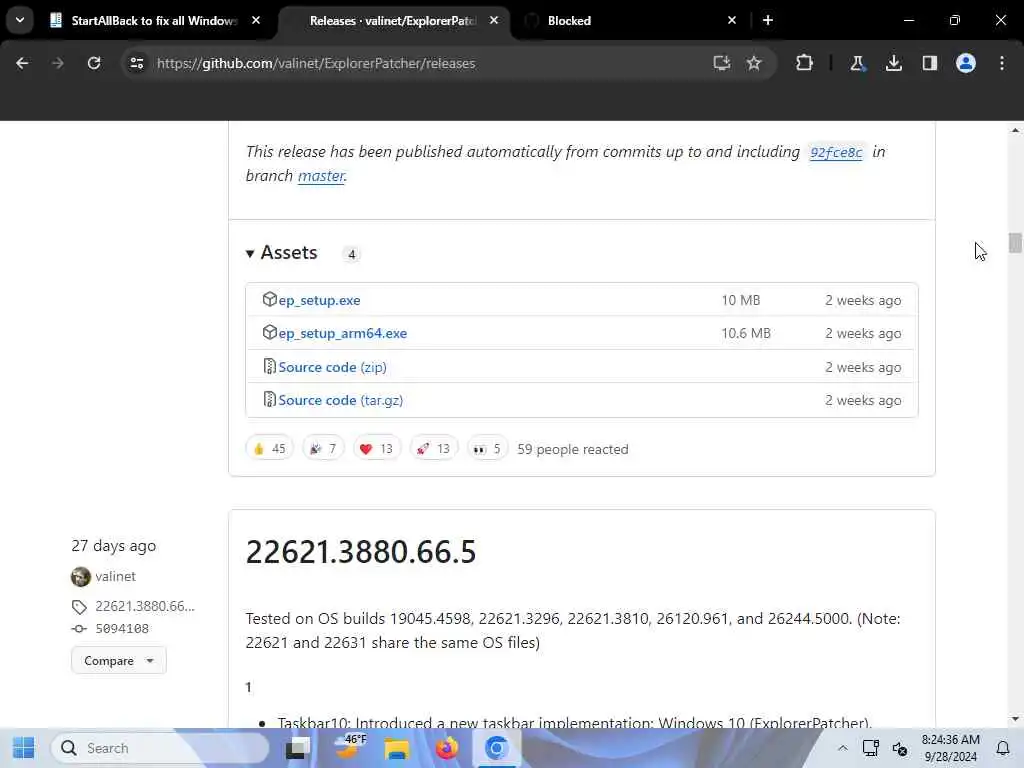
Task: Click the party popper reaction with 7
Action: tap(323, 449)
